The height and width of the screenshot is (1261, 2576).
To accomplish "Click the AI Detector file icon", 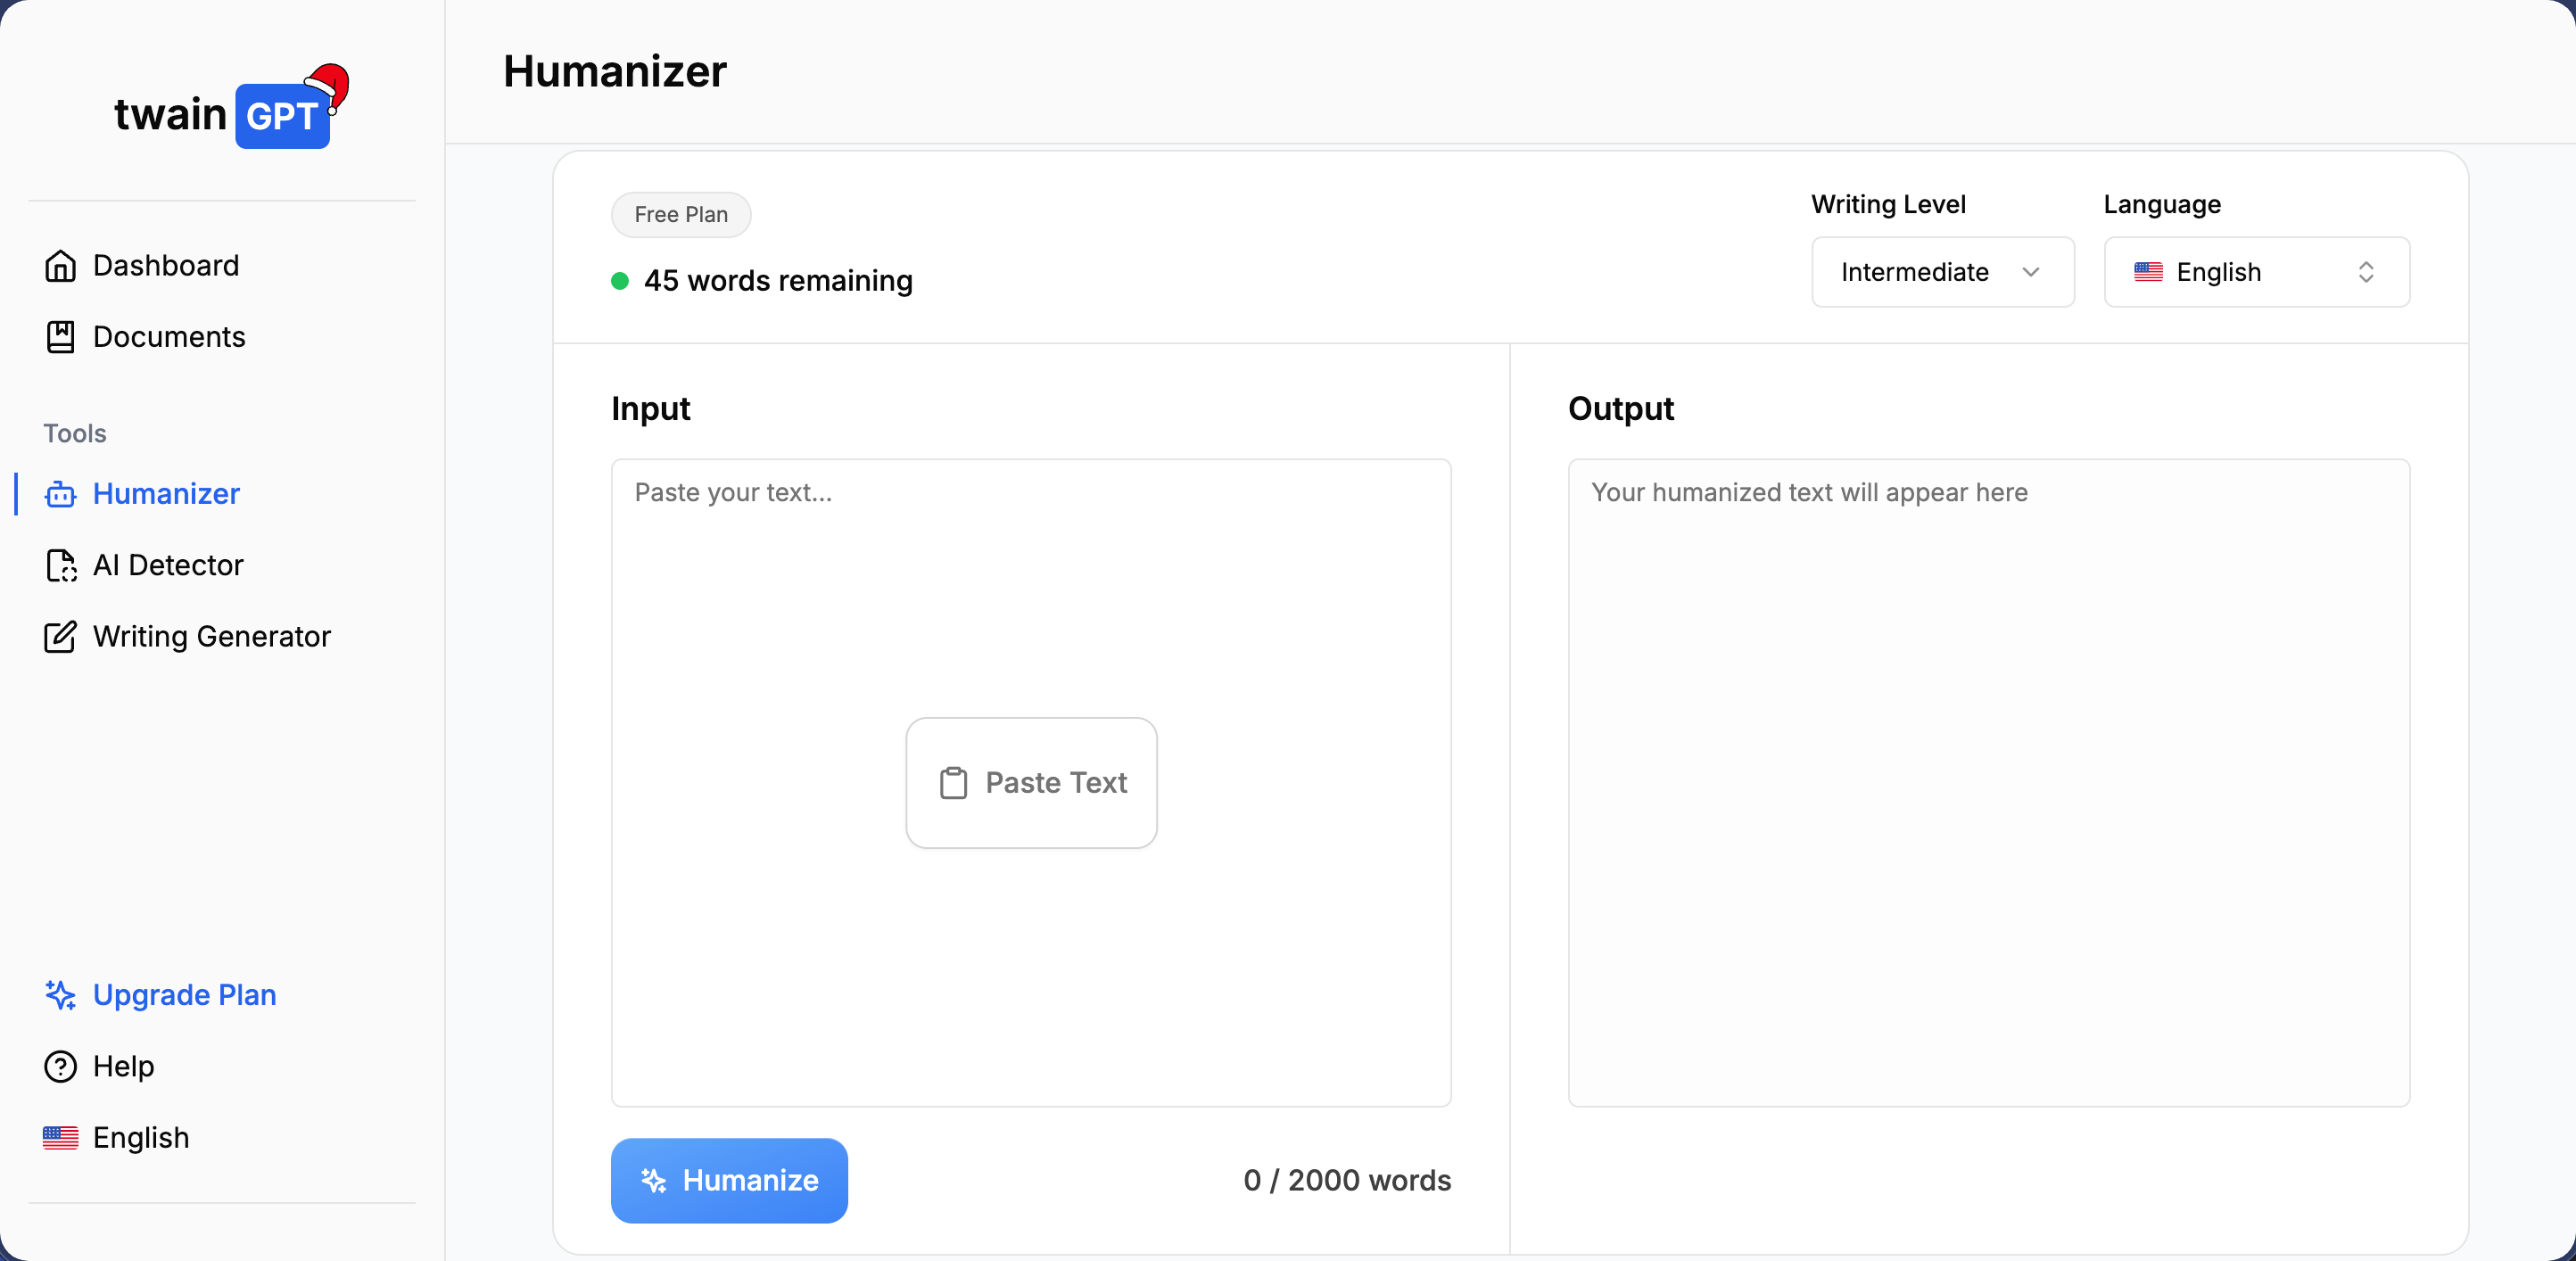I will coord(60,565).
